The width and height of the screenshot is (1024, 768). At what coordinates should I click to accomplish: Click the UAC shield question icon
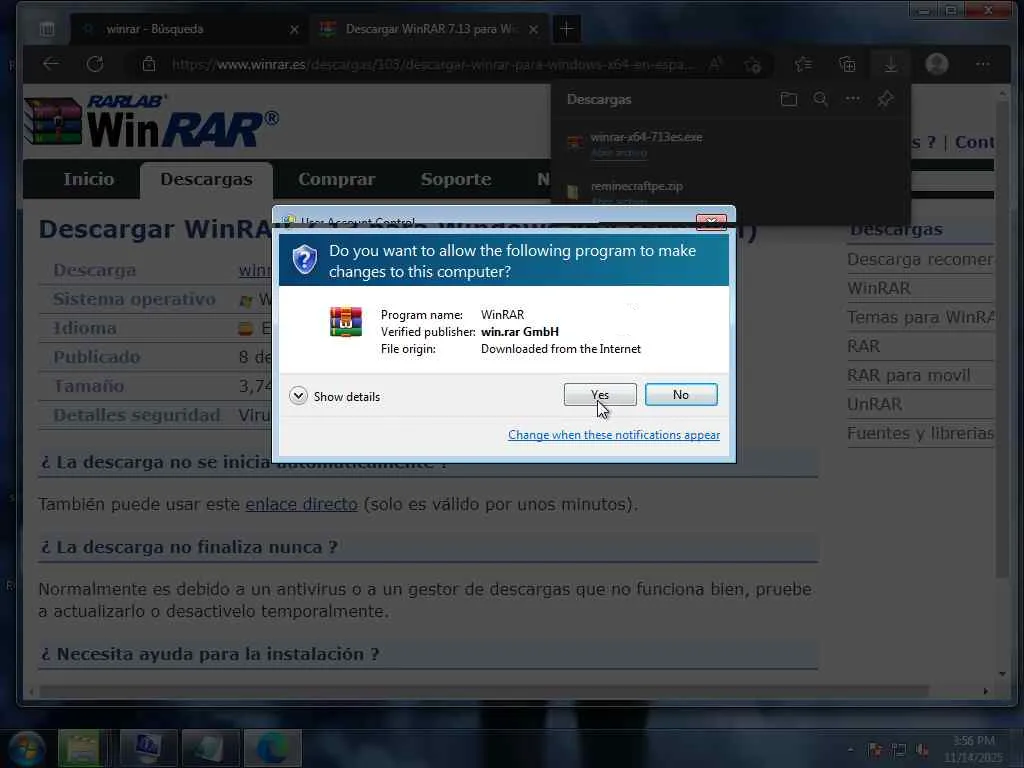pyautogui.click(x=304, y=260)
